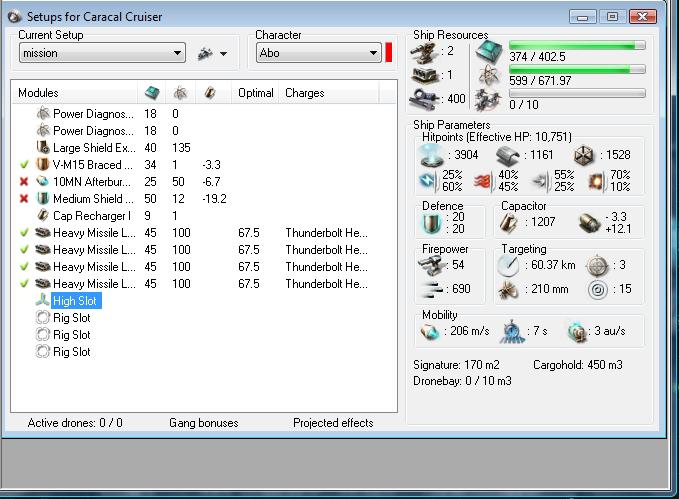Image resolution: width=679 pixels, height=499 pixels.
Task: Click the armor hitpoints icon showing 1161
Action: click(x=508, y=155)
